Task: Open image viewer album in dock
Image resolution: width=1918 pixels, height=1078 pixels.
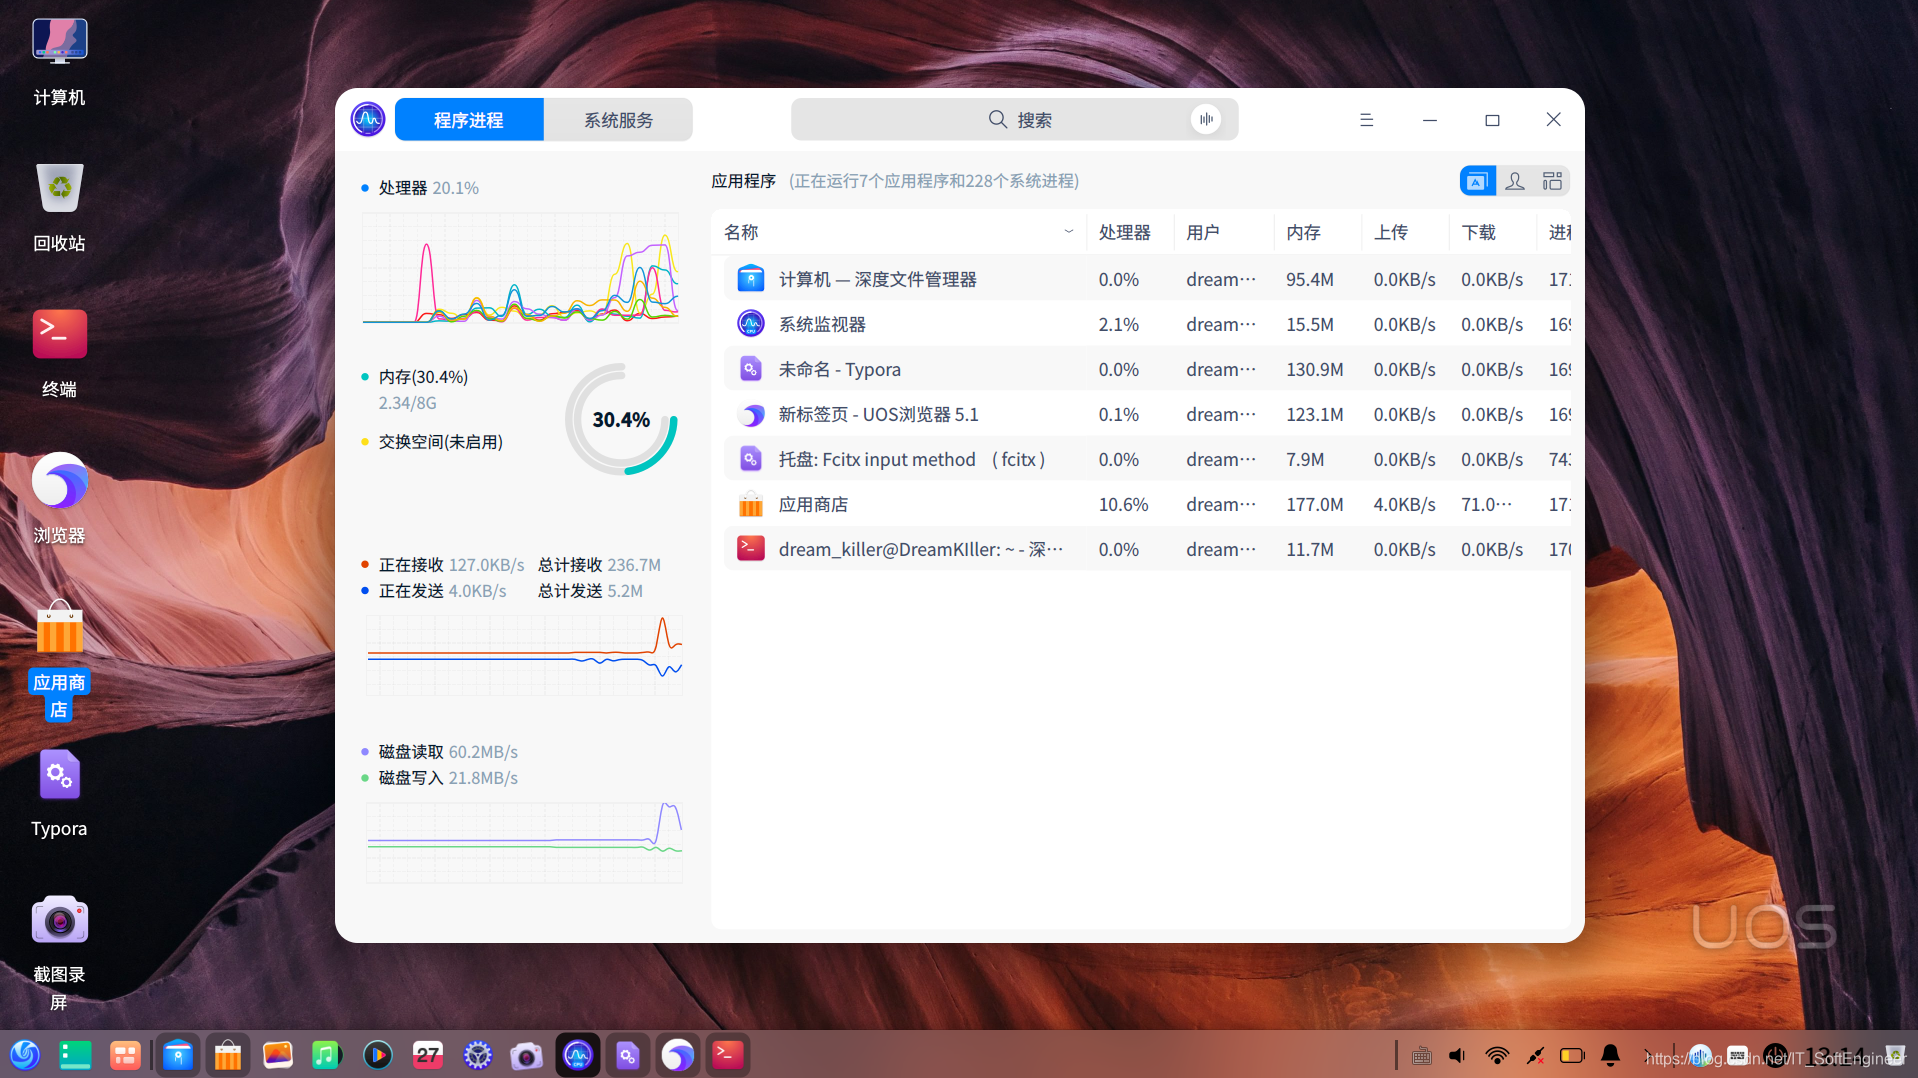Action: (x=278, y=1055)
